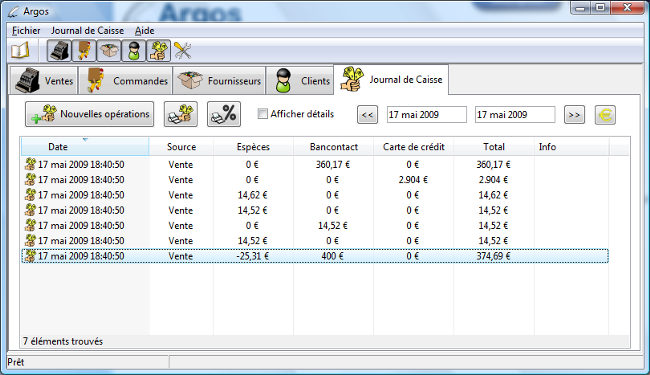Select the 400 € Bancontact cell
650x375 pixels.
coord(332,256)
